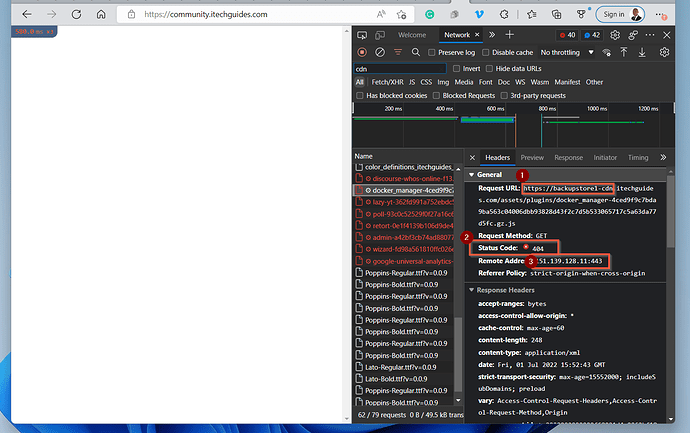Open the browser home page icon
This screenshot has height=433, width=690.
point(101,15)
